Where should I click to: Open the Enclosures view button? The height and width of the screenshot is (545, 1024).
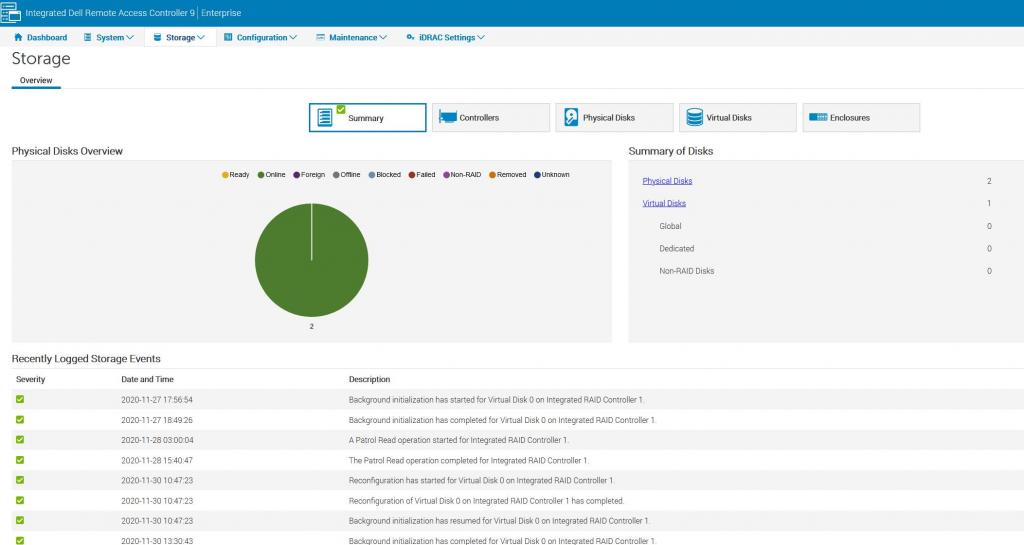click(861, 117)
